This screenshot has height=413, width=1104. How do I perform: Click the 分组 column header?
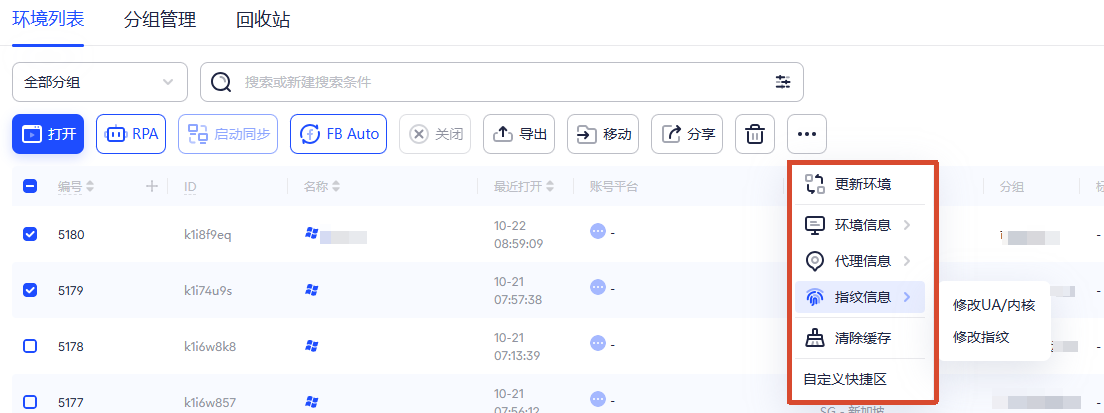1012,186
